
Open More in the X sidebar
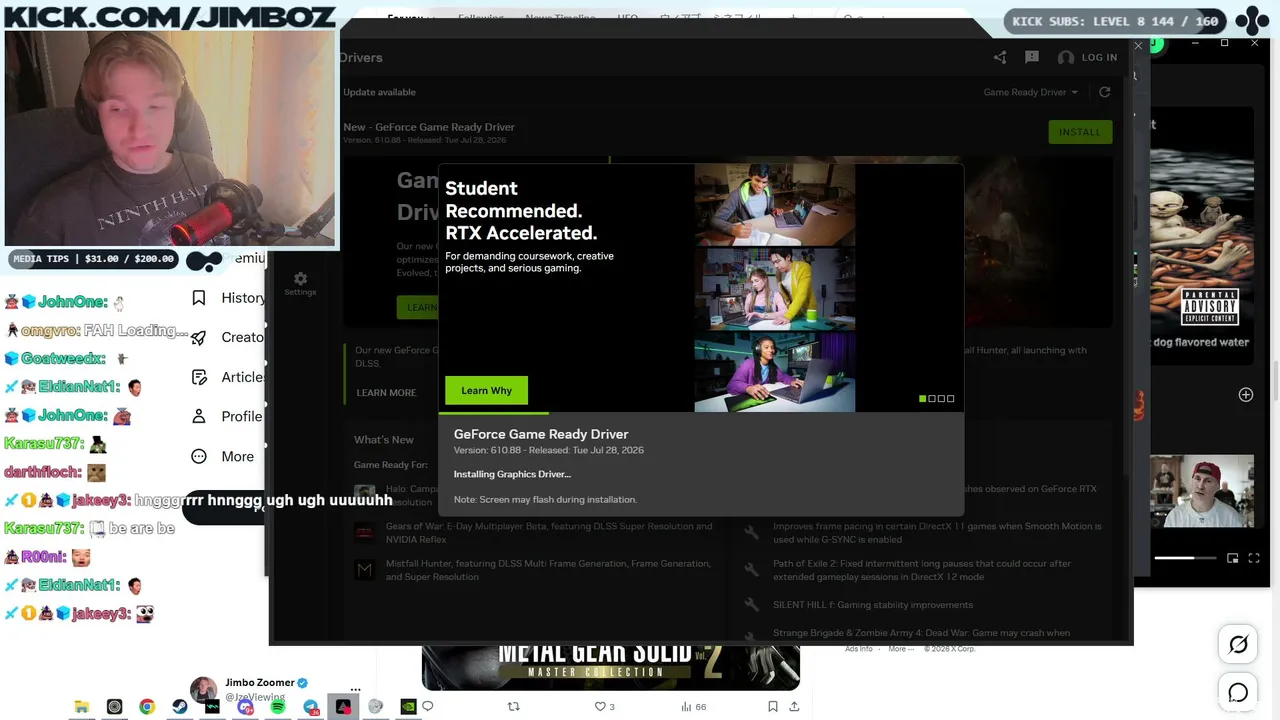click(237, 457)
